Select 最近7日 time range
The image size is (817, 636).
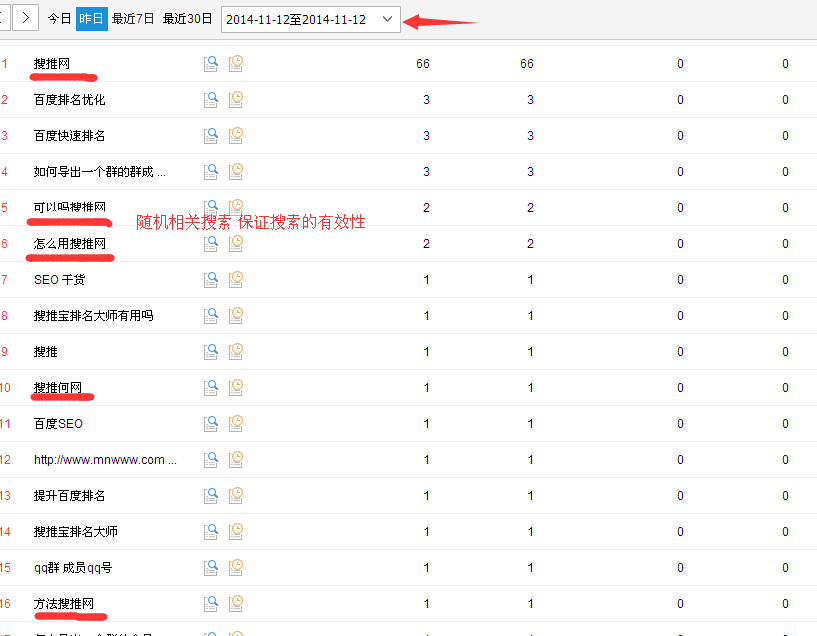(133, 19)
